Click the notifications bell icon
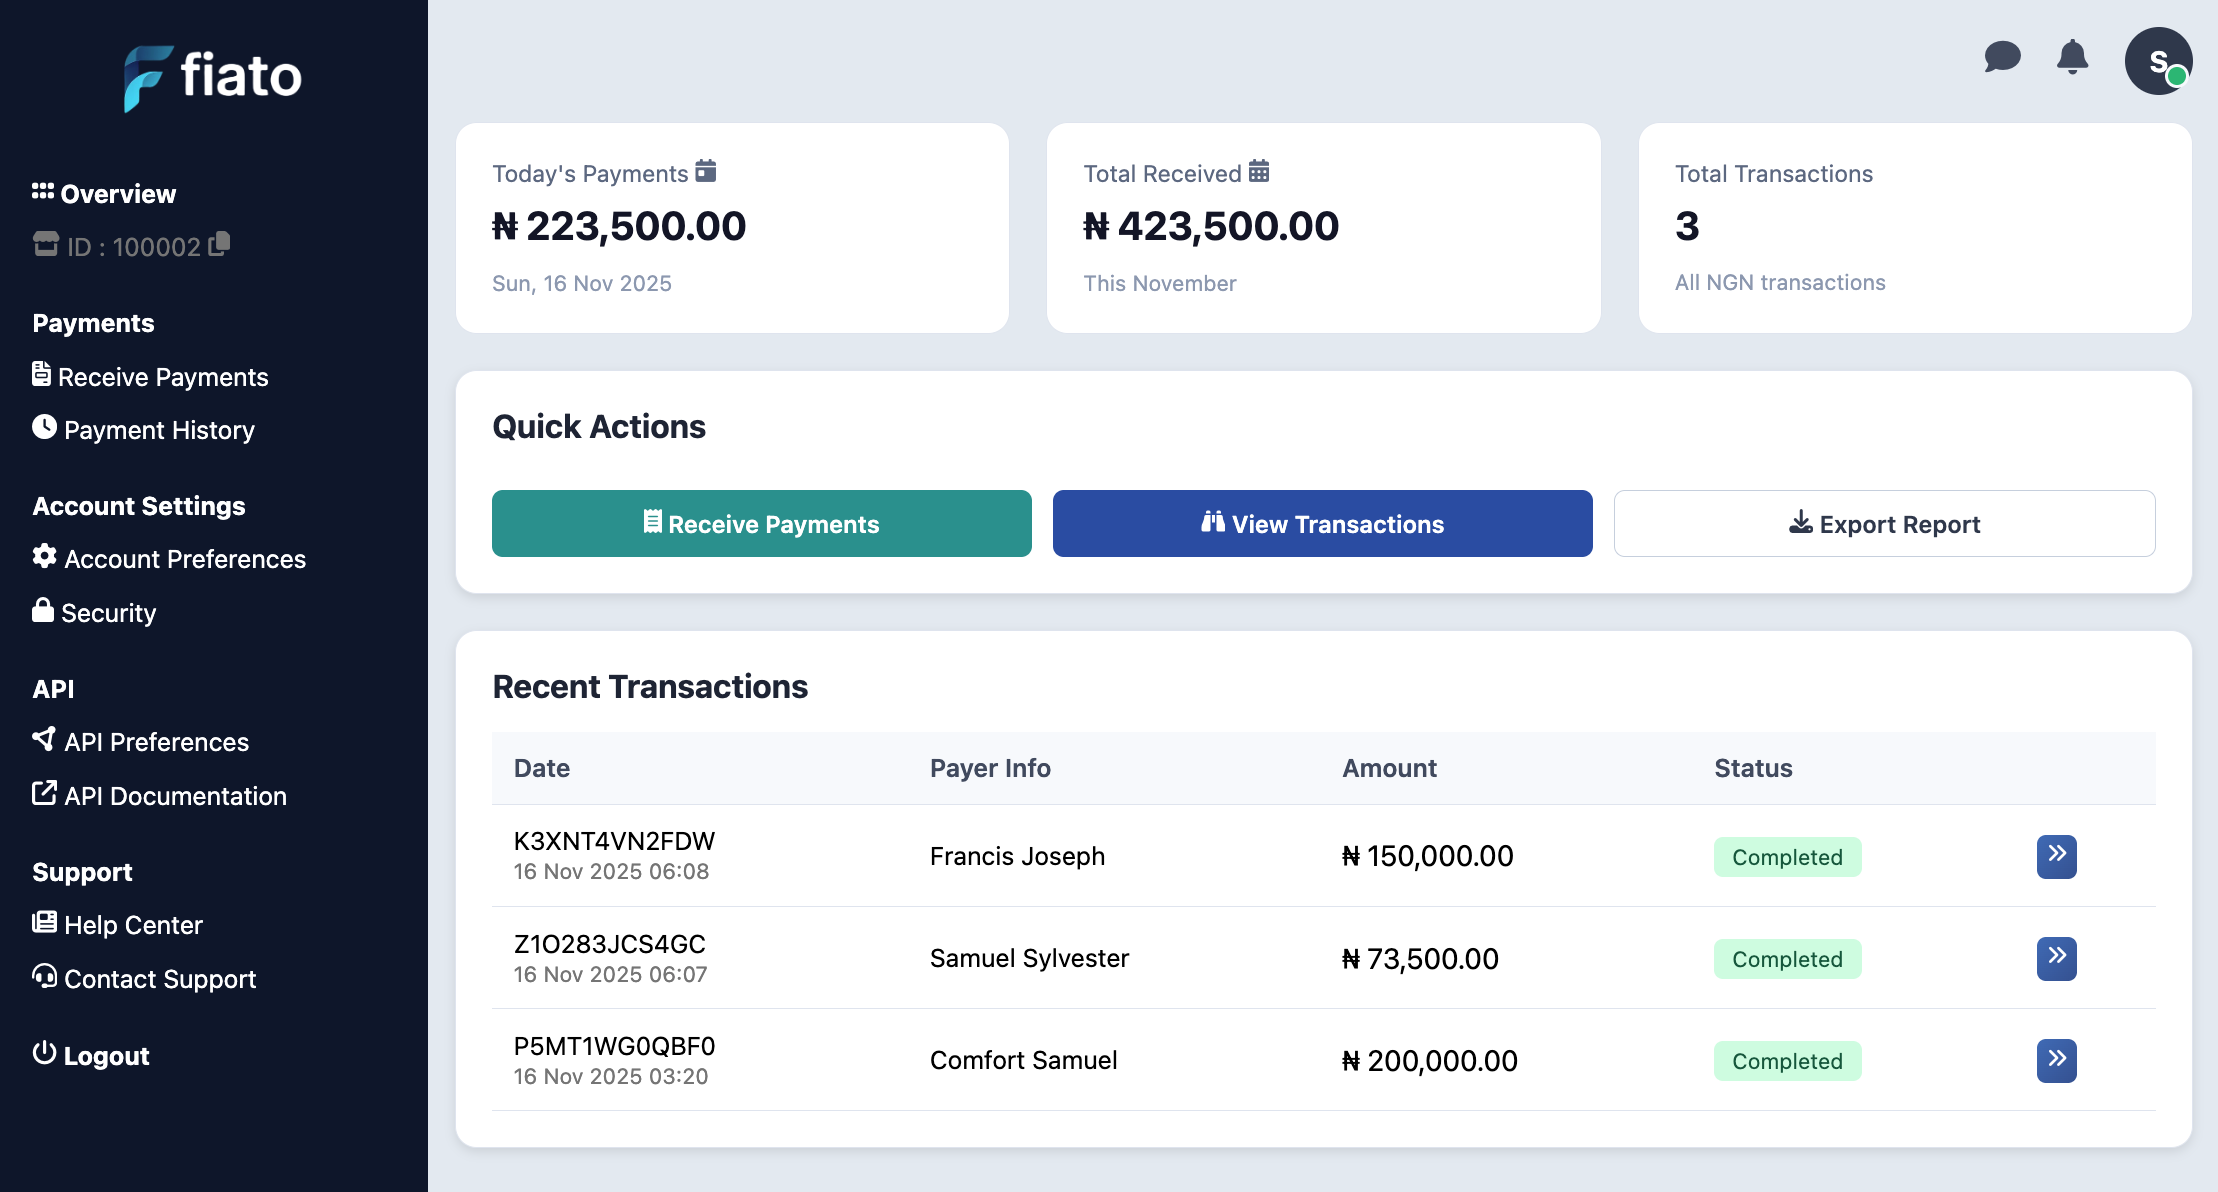This screenshot has height=1192, width=2218. point(2072,57)
